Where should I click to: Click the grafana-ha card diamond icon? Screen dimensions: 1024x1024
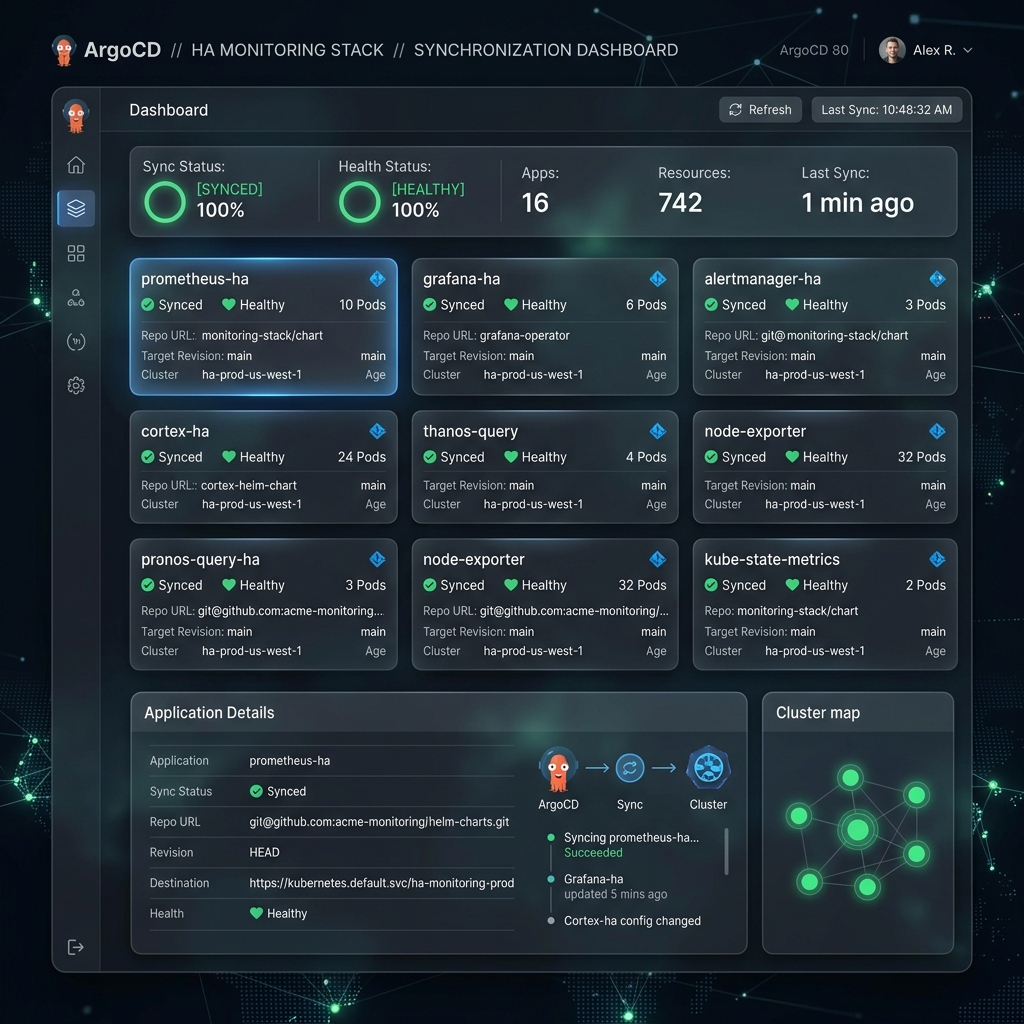658,279
